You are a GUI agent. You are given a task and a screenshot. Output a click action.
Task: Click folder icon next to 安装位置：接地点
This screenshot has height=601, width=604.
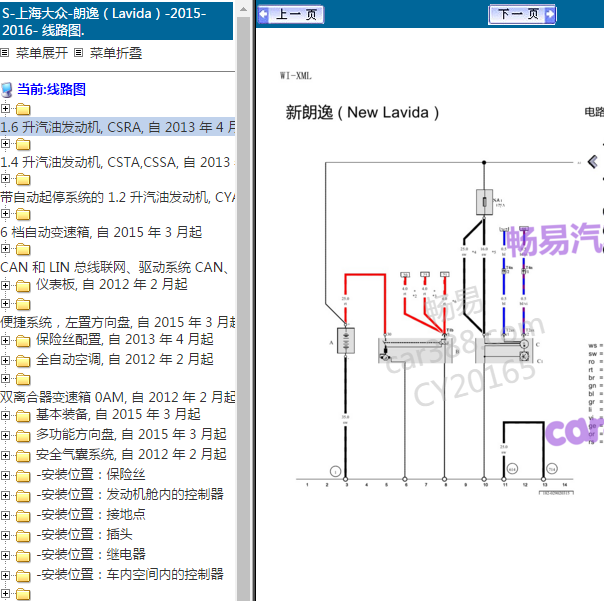(23, 516)
